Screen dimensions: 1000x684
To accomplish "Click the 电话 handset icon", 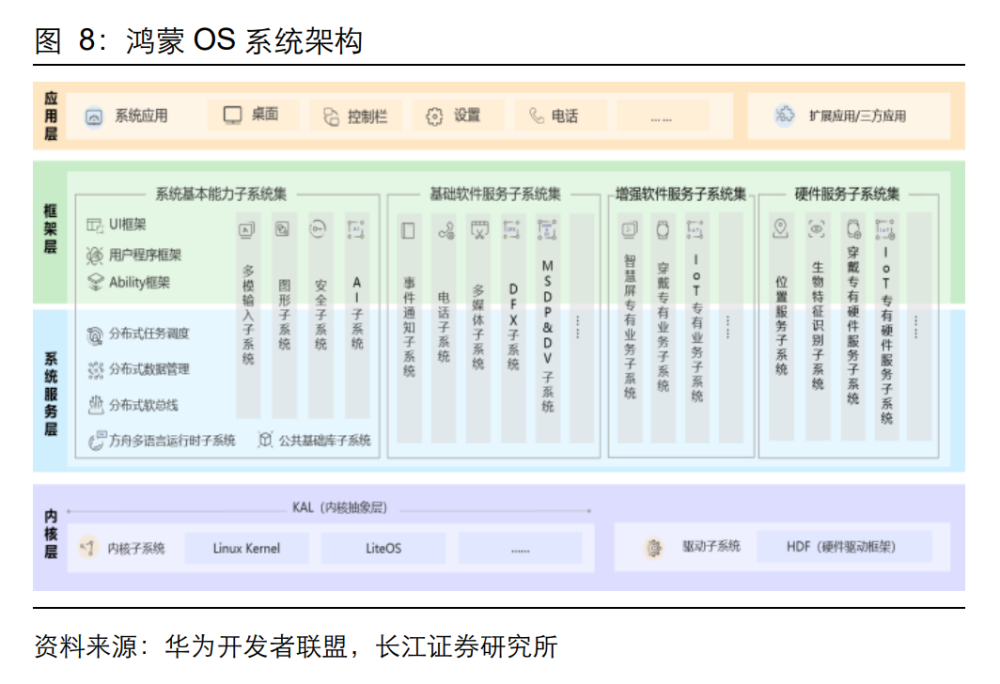I will tap(536, 116).
